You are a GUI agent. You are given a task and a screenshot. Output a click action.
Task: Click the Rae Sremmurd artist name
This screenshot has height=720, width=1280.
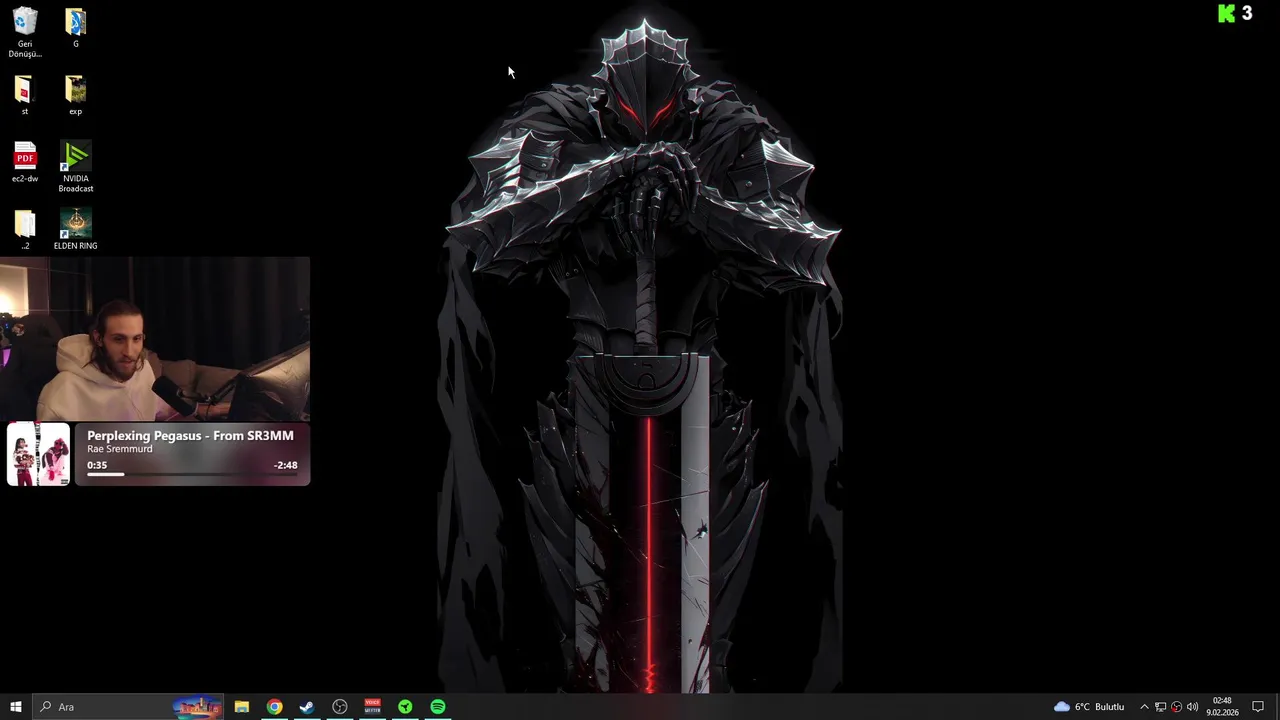pos(120,449)
